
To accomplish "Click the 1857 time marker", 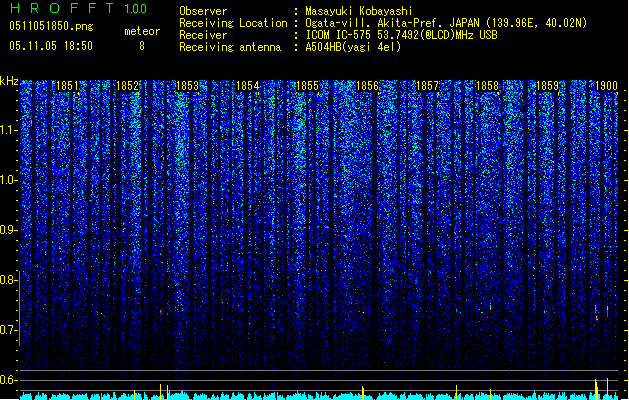I will [x=428, y=86].
